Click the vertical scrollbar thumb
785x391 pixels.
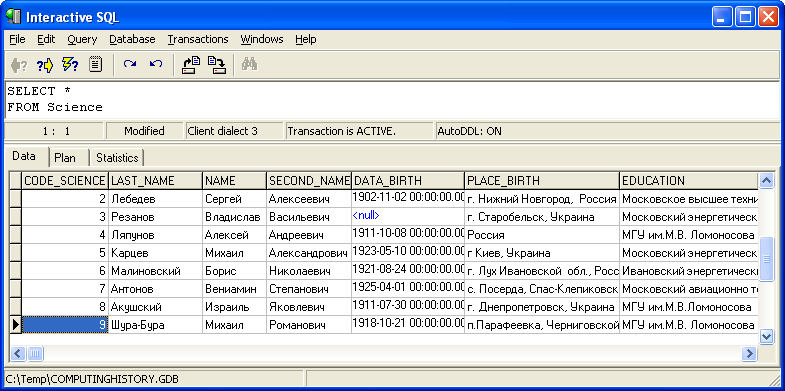tap(766, 259)
